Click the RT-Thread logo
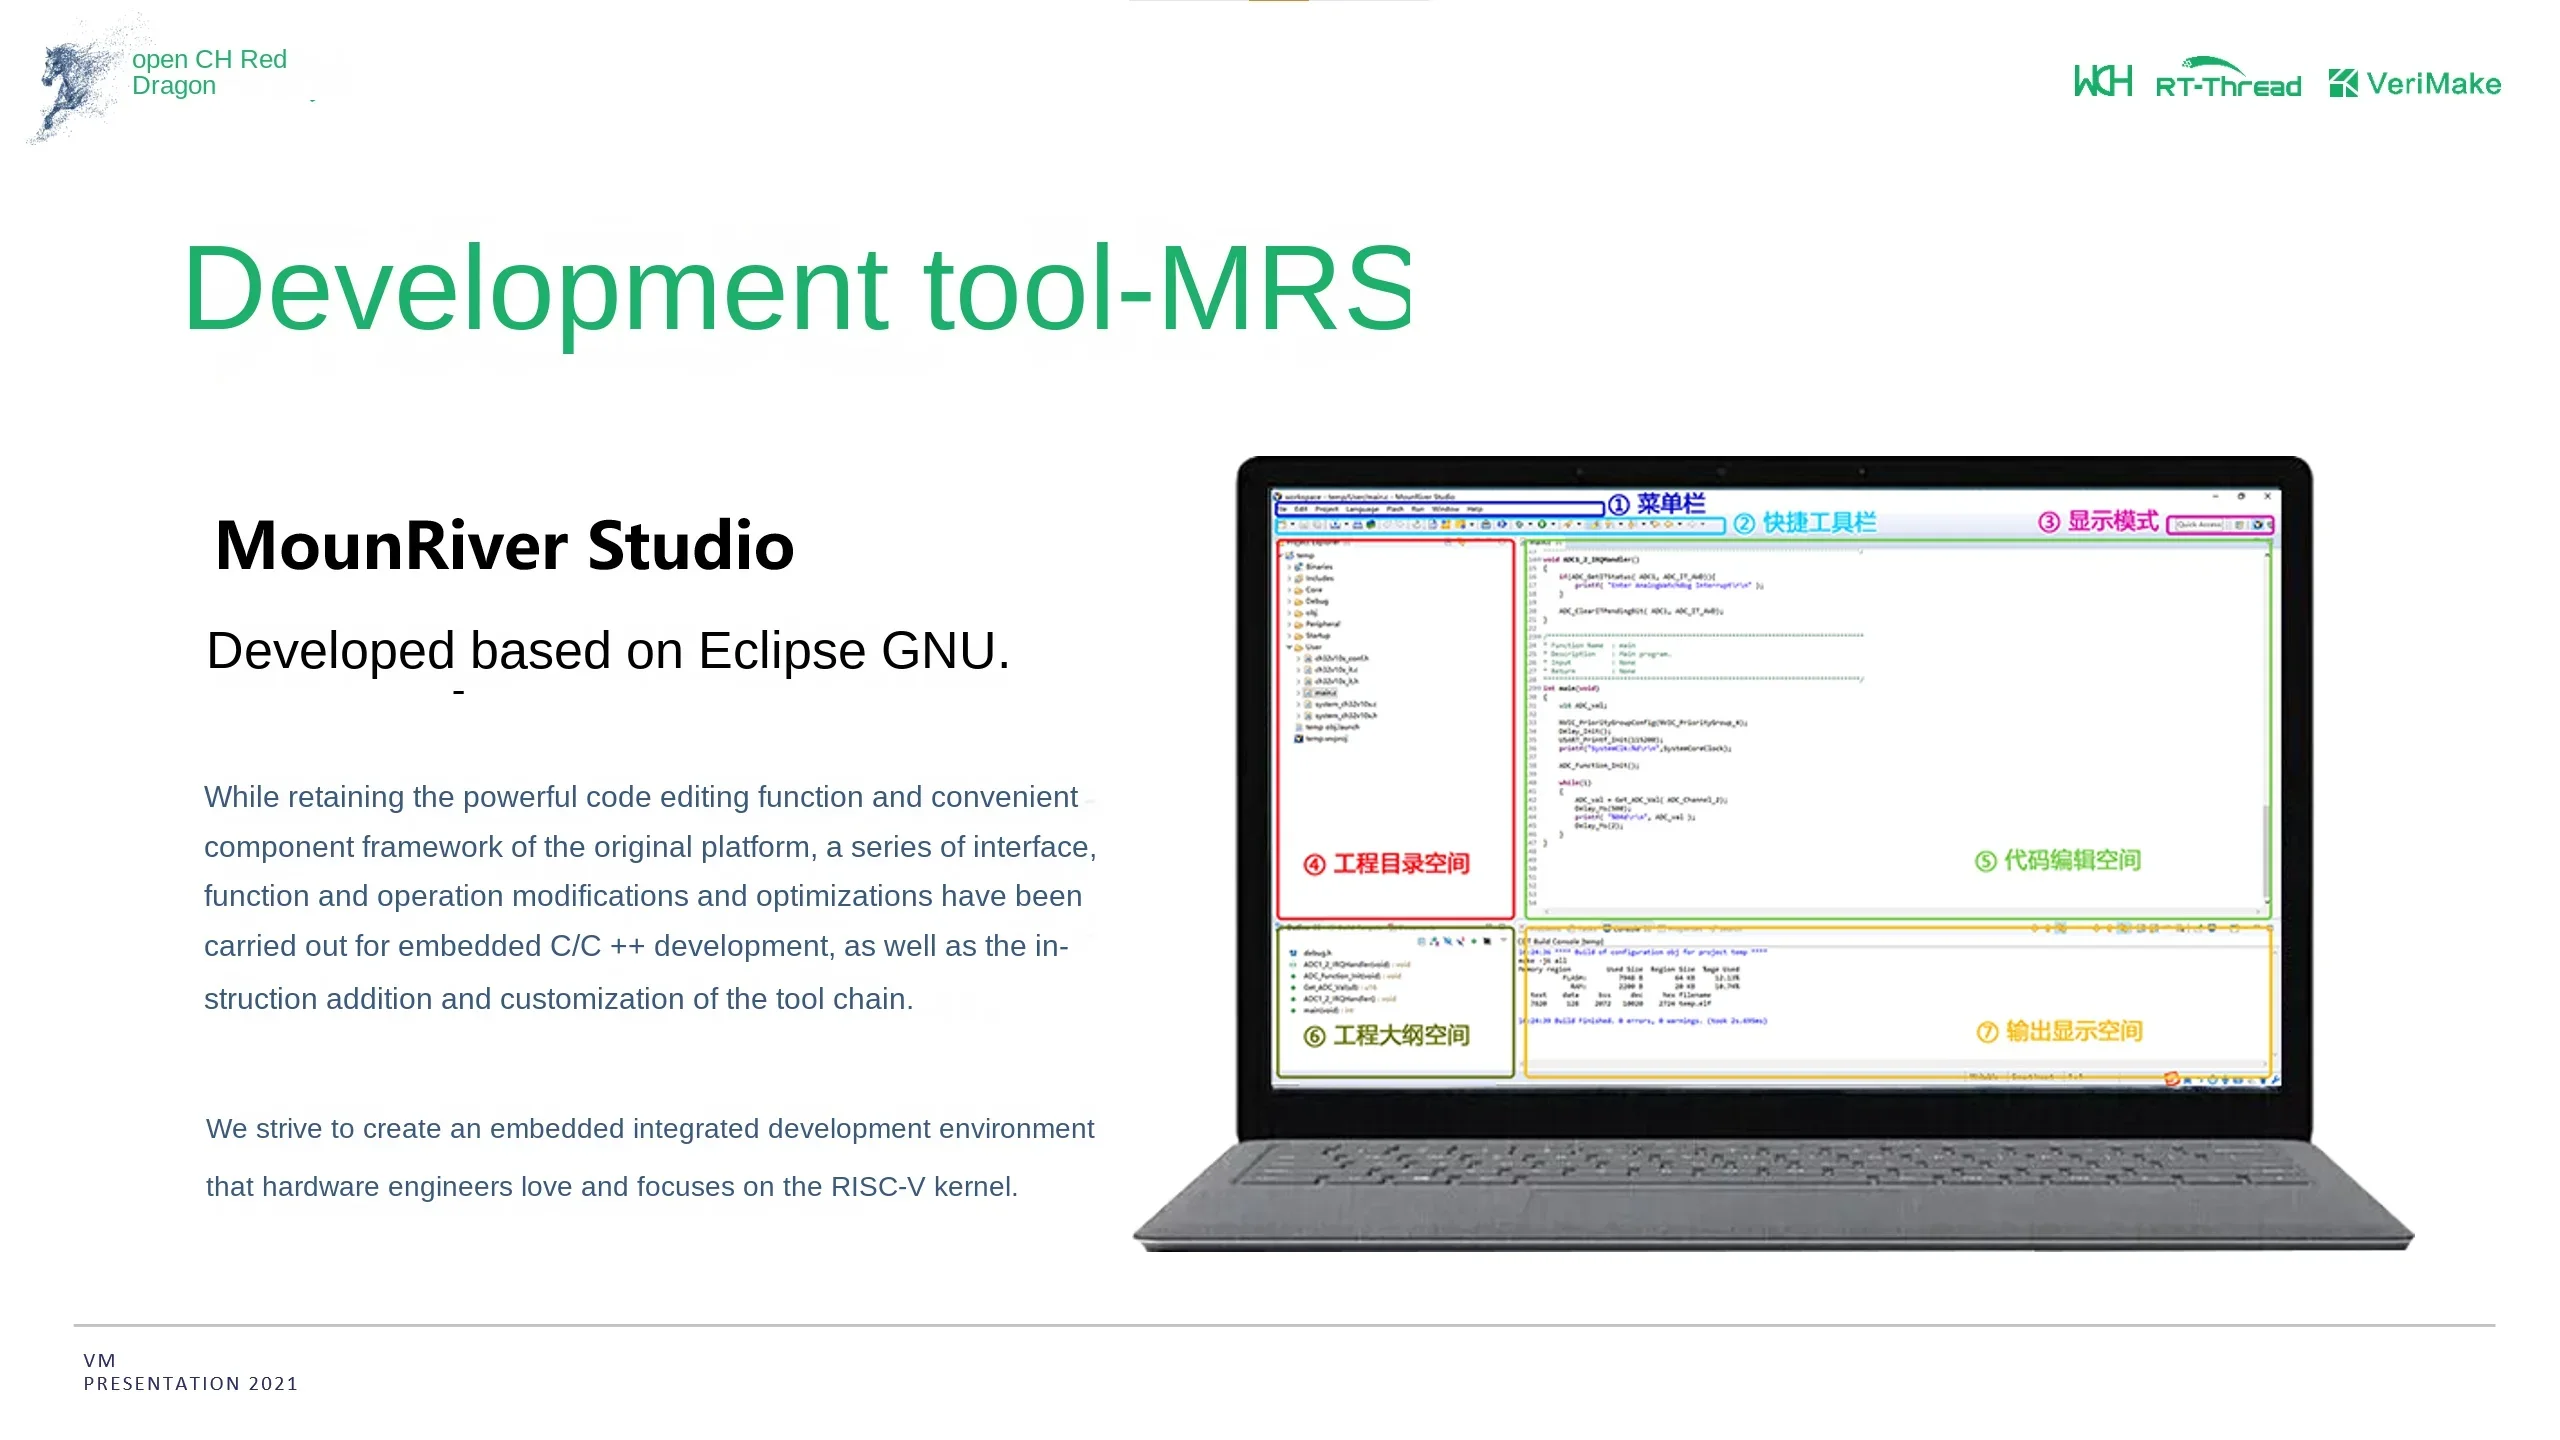Screen dimensions: 2560x1440 click(2228, 80)
